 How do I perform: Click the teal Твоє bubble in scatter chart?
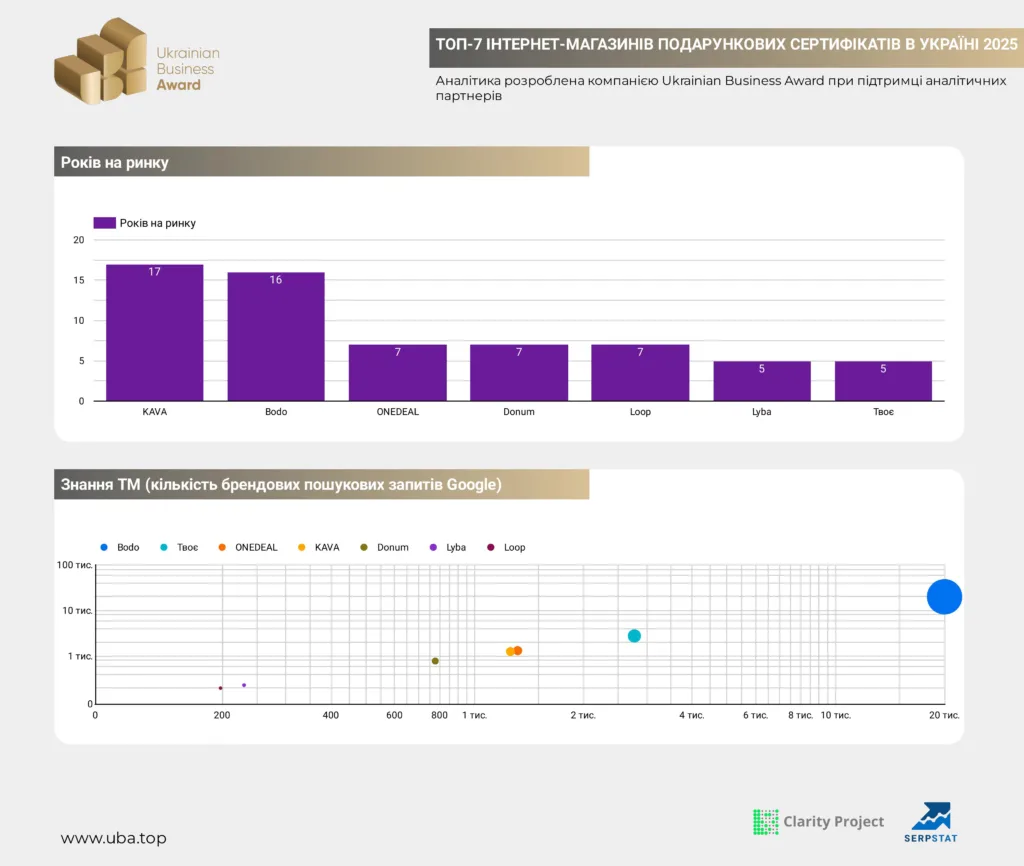pos(634,635)
